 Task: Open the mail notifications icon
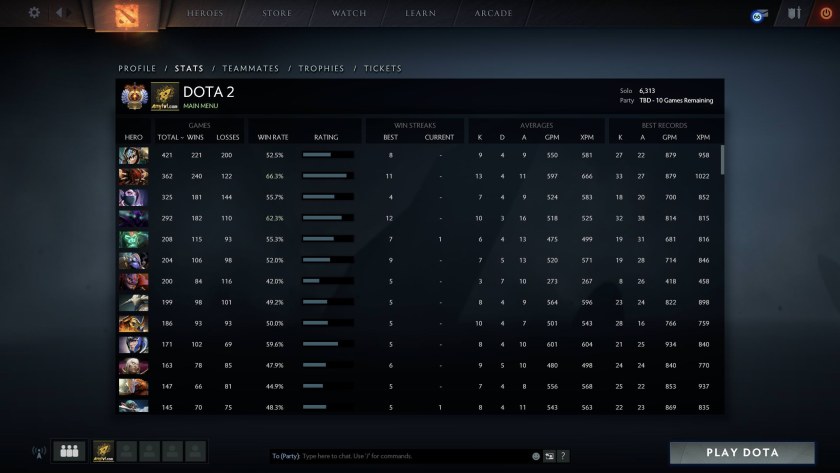759,15
